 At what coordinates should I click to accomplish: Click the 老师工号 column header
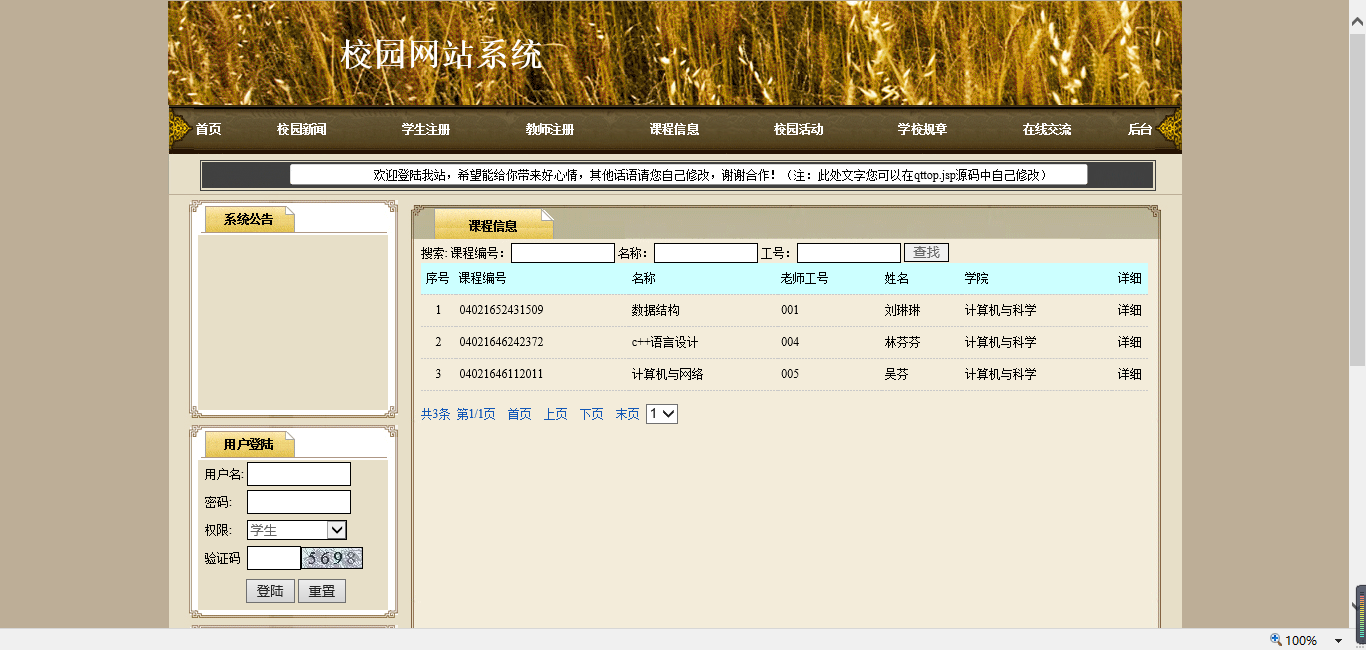click(804, 279)
